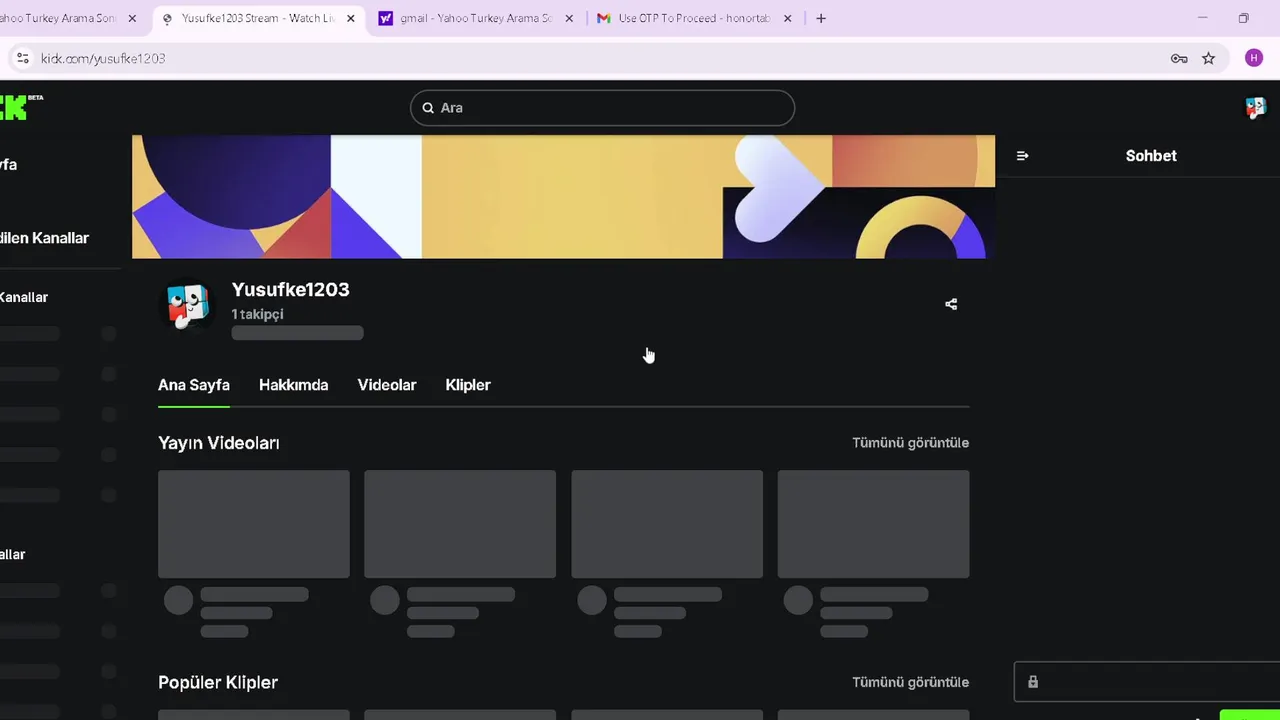Click the search box labeled Ara
Viewport: 1280px width, 720px height.
tap(602, 108)
